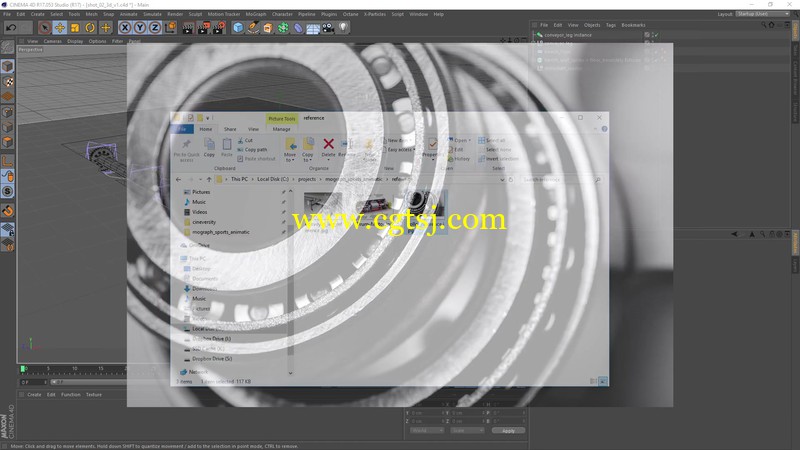Click the Enable Axis L-shaped icon

tap(8, 161)
